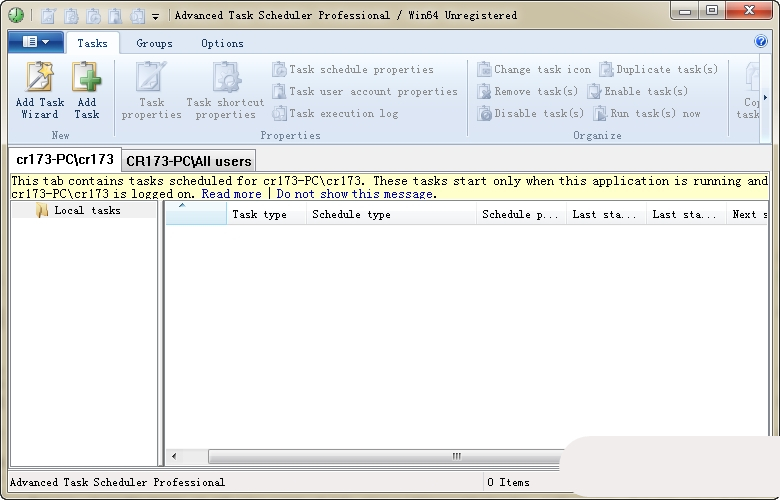Click quick access task user account icon
Viewport: 780px width, 500px height.
pos(115,15)
